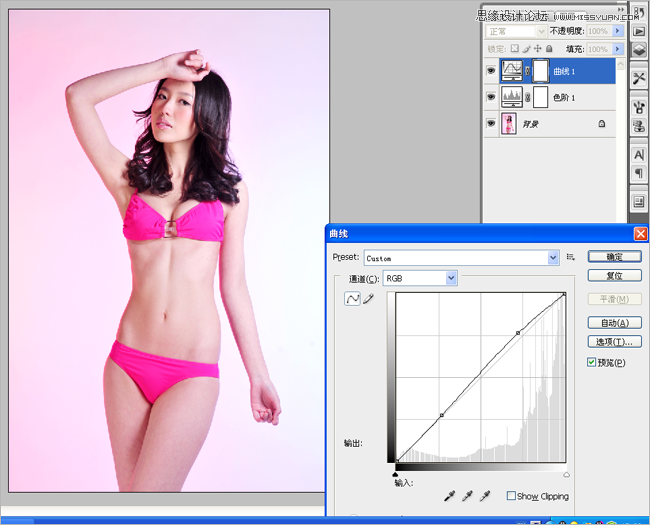Select the pencil draw-curve tool
650x525 pixels.
point(368,299)
